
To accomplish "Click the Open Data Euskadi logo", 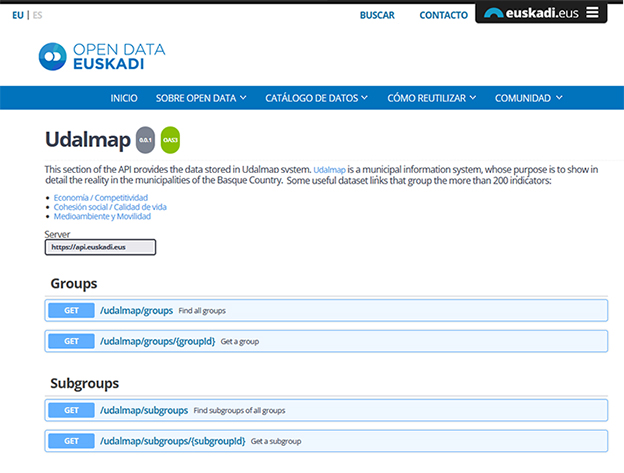I will point(102,57).
